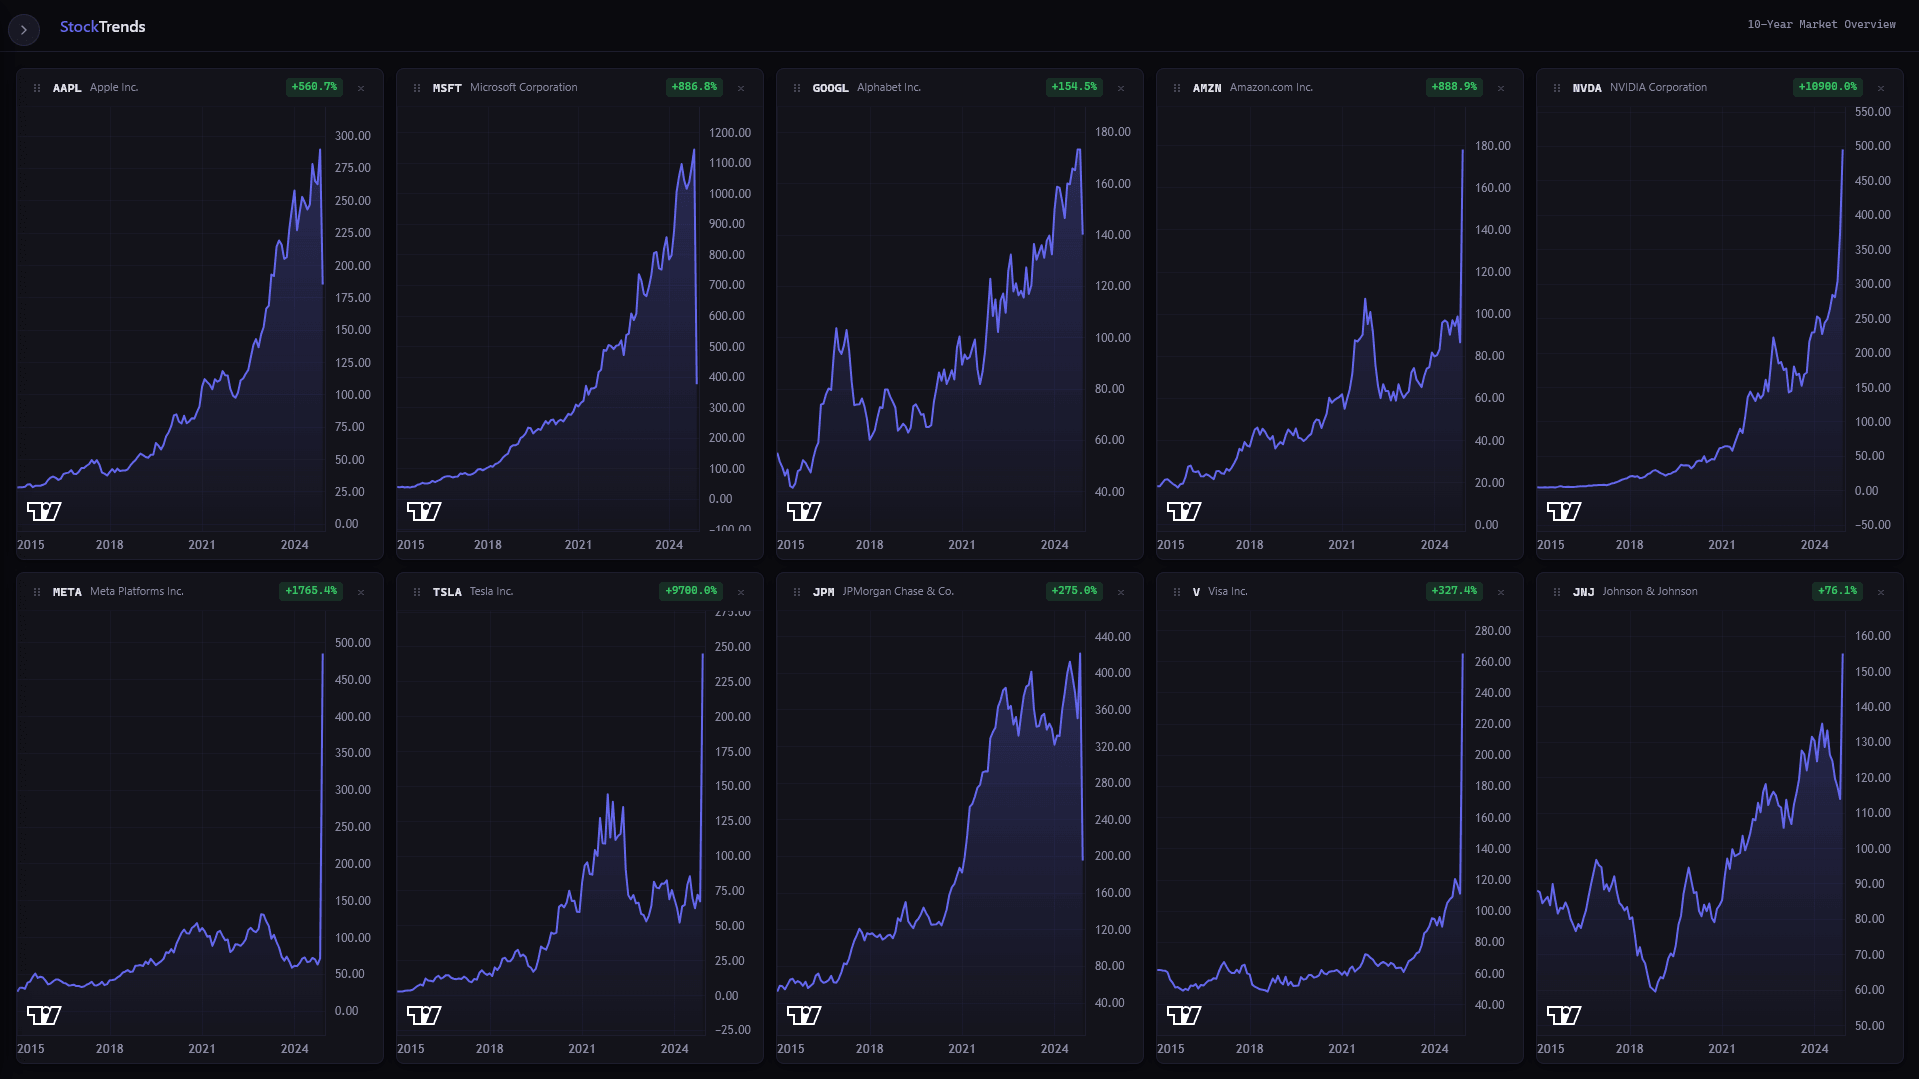
Task: Click the +560.7% badge on AAPL
Action: pos(314,87)
